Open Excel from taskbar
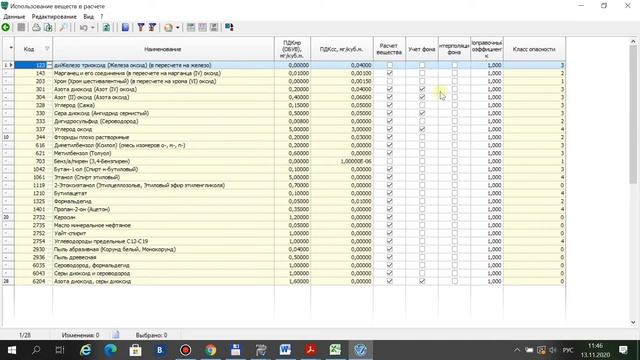 [x=335, y=350]
